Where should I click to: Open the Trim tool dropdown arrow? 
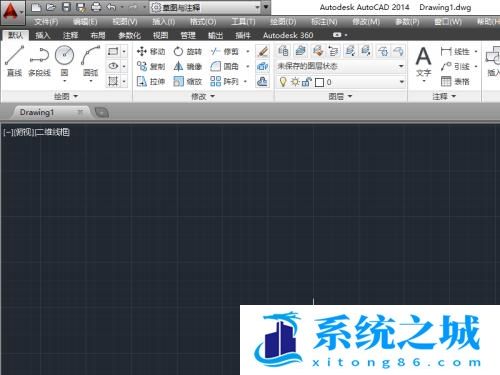point(247,51)
